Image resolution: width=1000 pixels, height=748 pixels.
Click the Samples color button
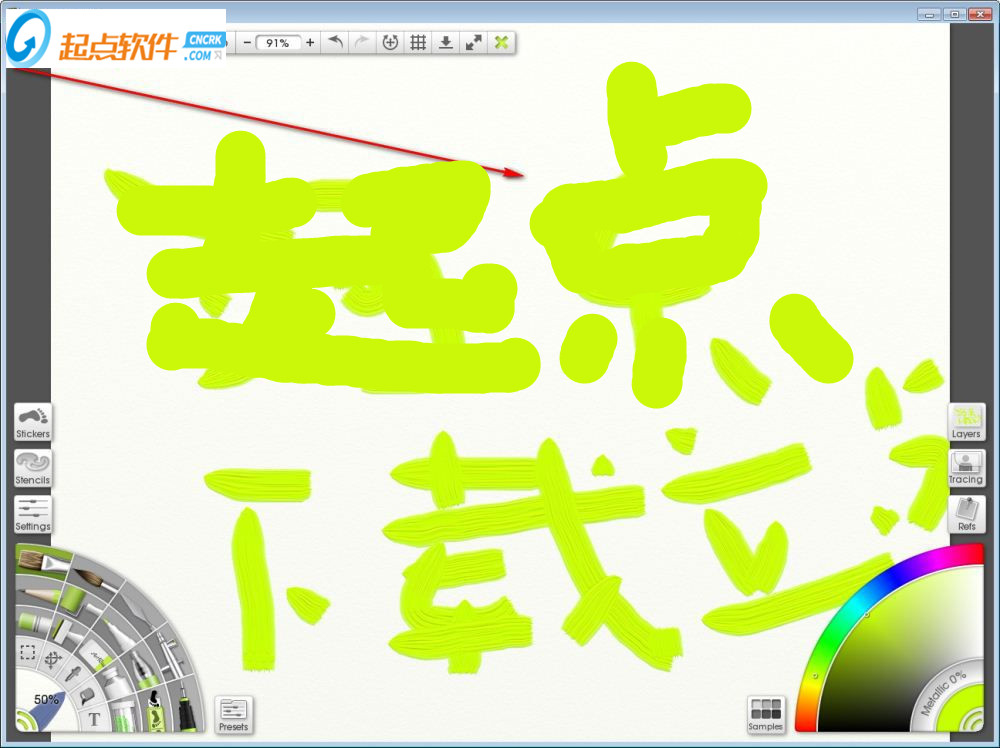point(765,714)
